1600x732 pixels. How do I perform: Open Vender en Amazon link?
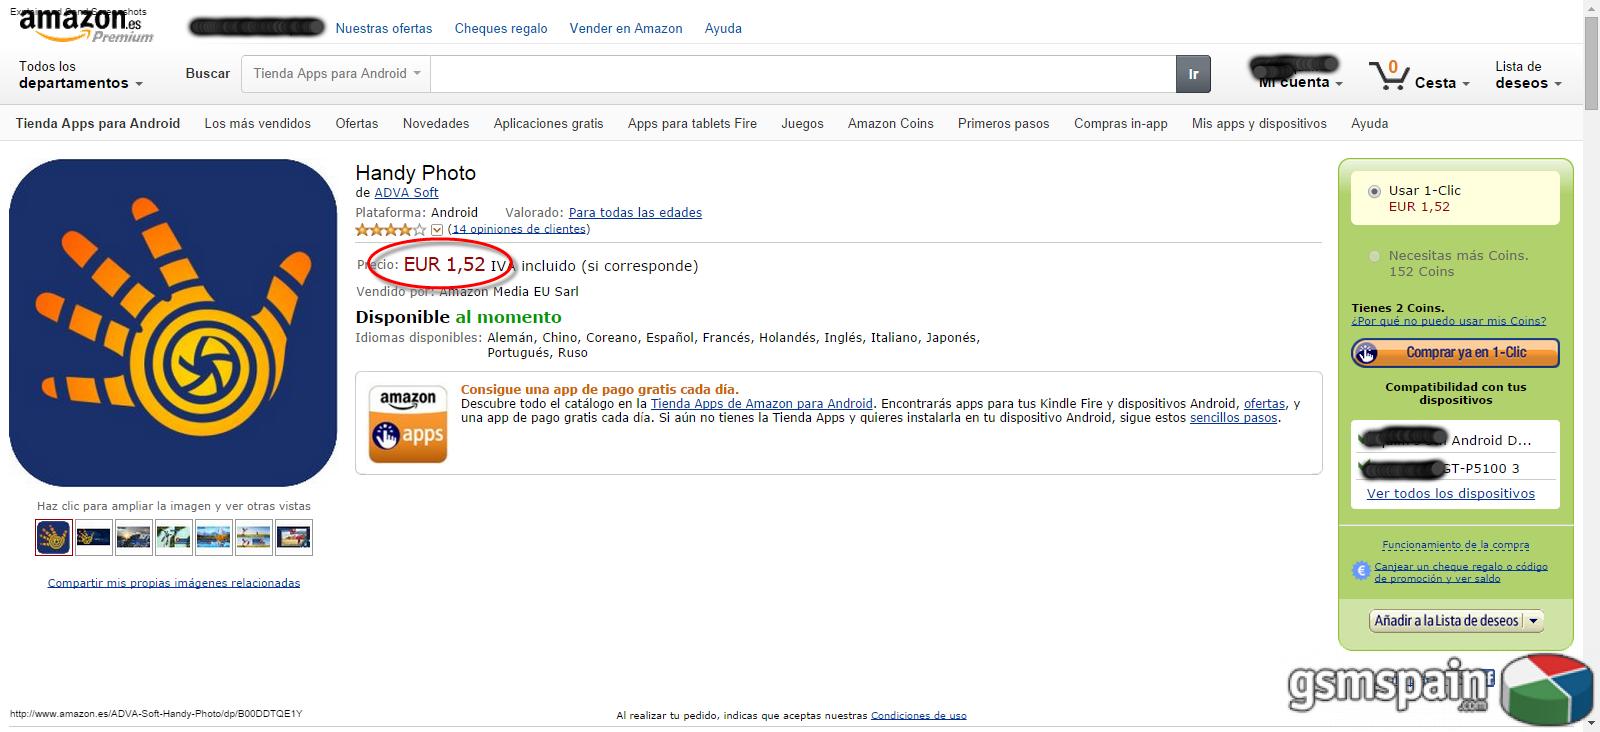click(x=626, y=28)
